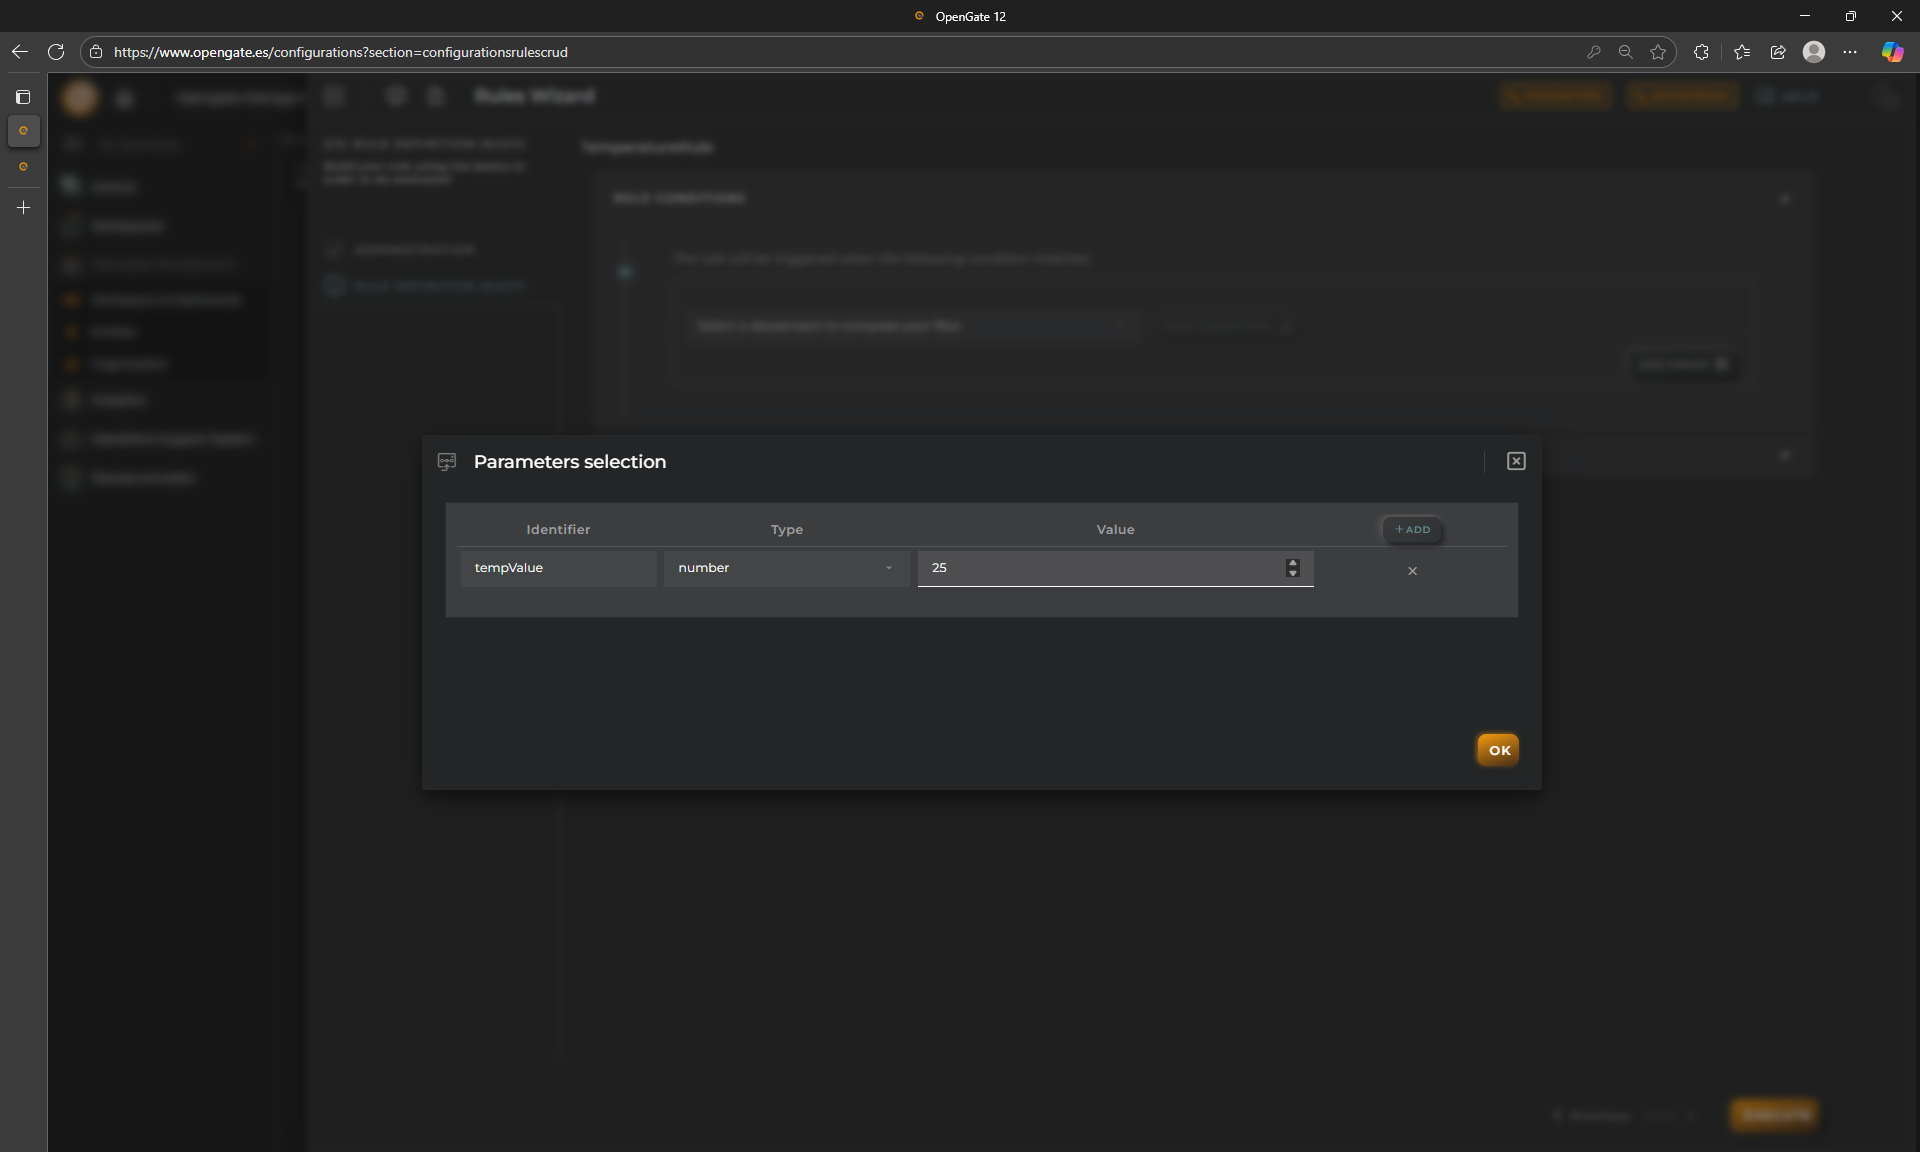
Task: Click into the Value field showing 25
Action: [x=1100, y=568]
